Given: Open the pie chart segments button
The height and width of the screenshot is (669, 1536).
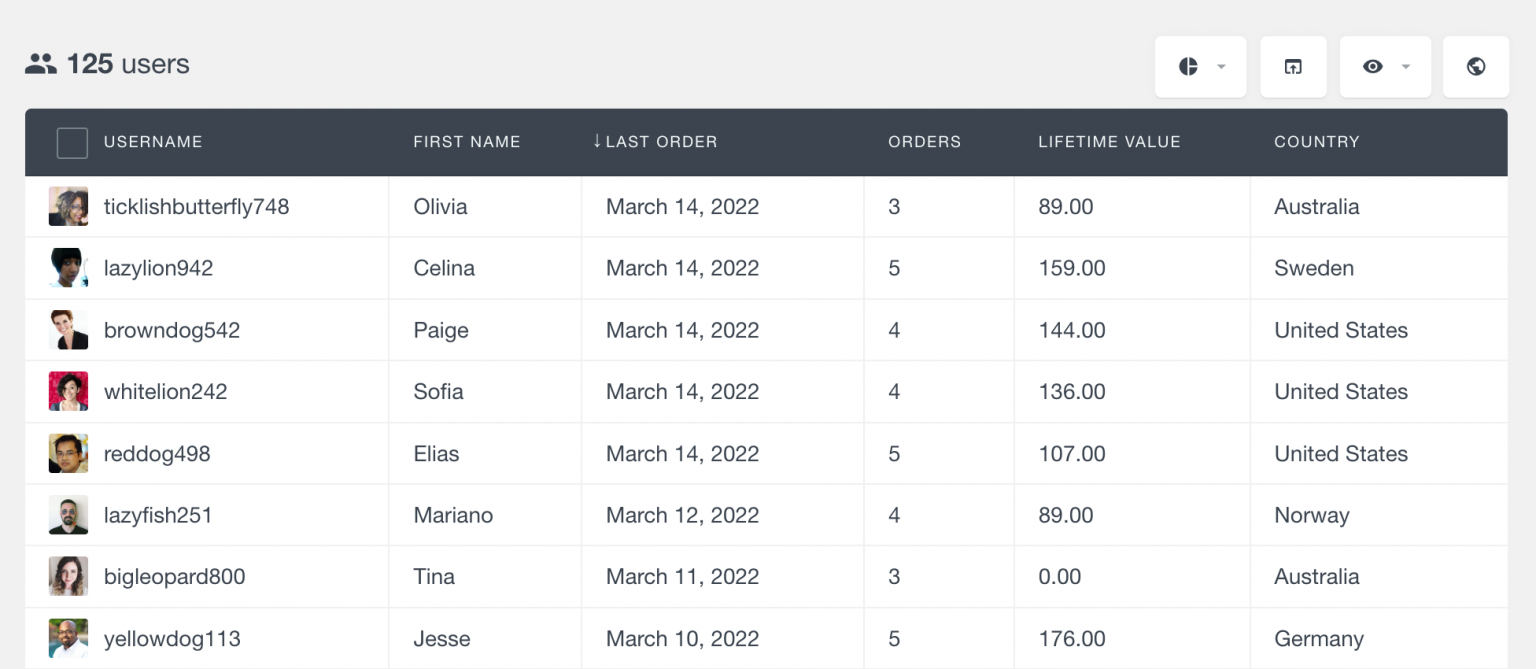Looking at the screenshot, I should point(1188,67).
